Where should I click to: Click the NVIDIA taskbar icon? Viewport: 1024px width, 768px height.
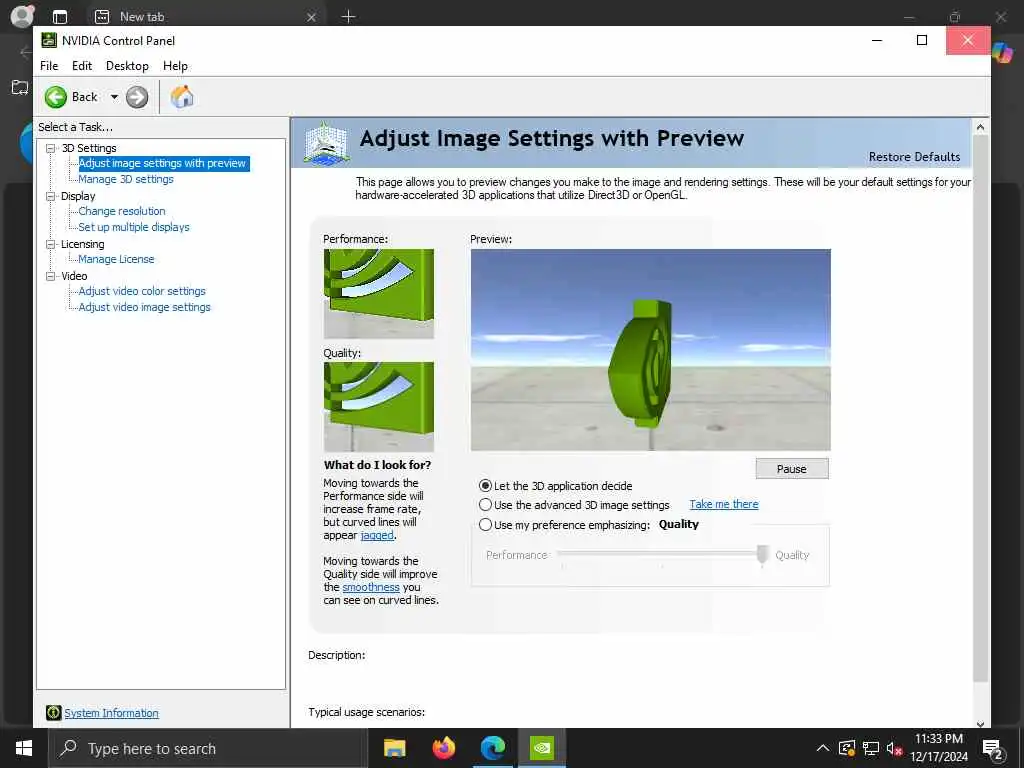[542, 748]
